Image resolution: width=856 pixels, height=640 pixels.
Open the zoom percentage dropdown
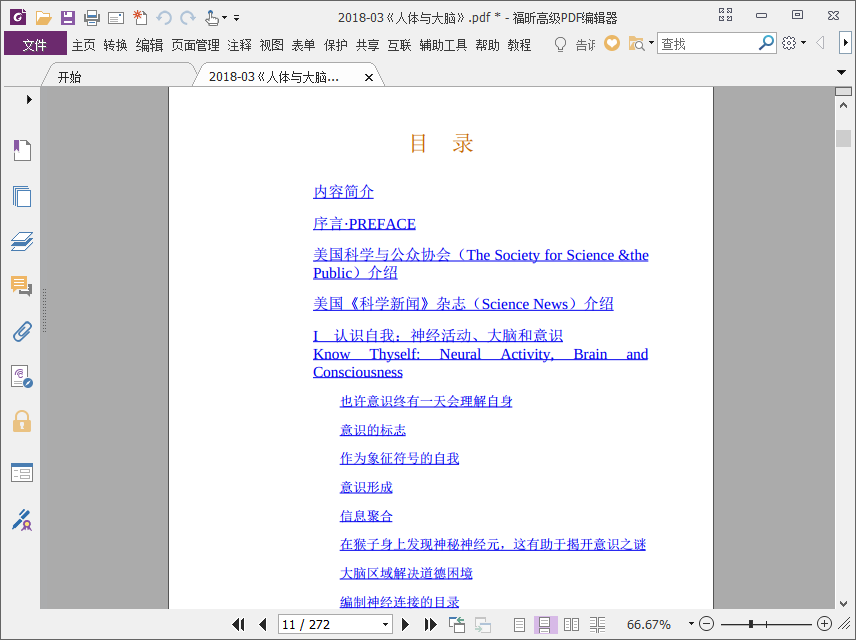pyautogui.click(x=691, y=624)
